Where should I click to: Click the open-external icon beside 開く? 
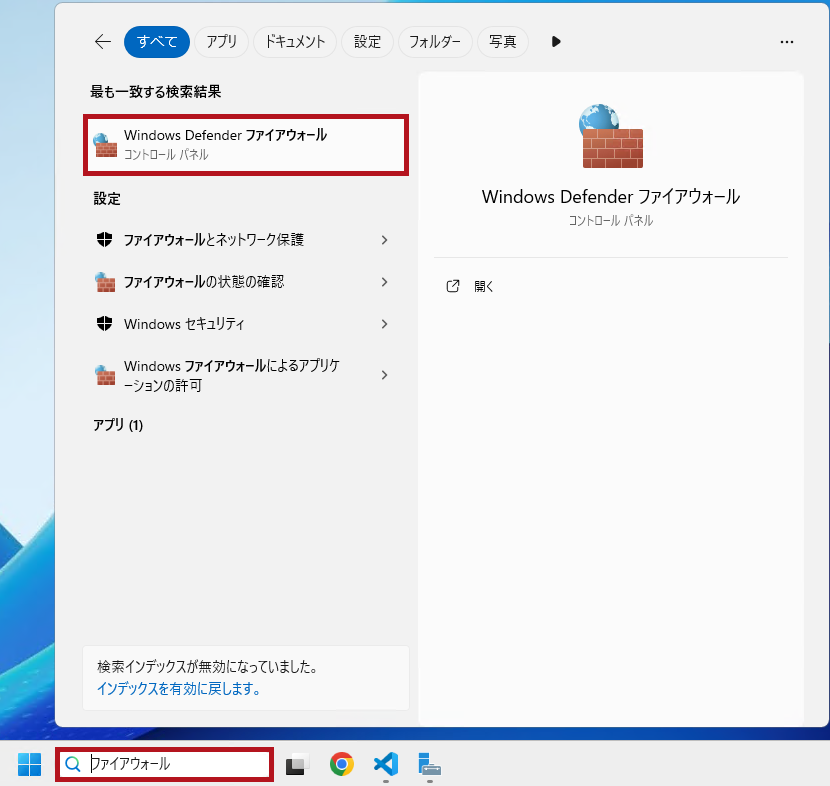(453, 286)
